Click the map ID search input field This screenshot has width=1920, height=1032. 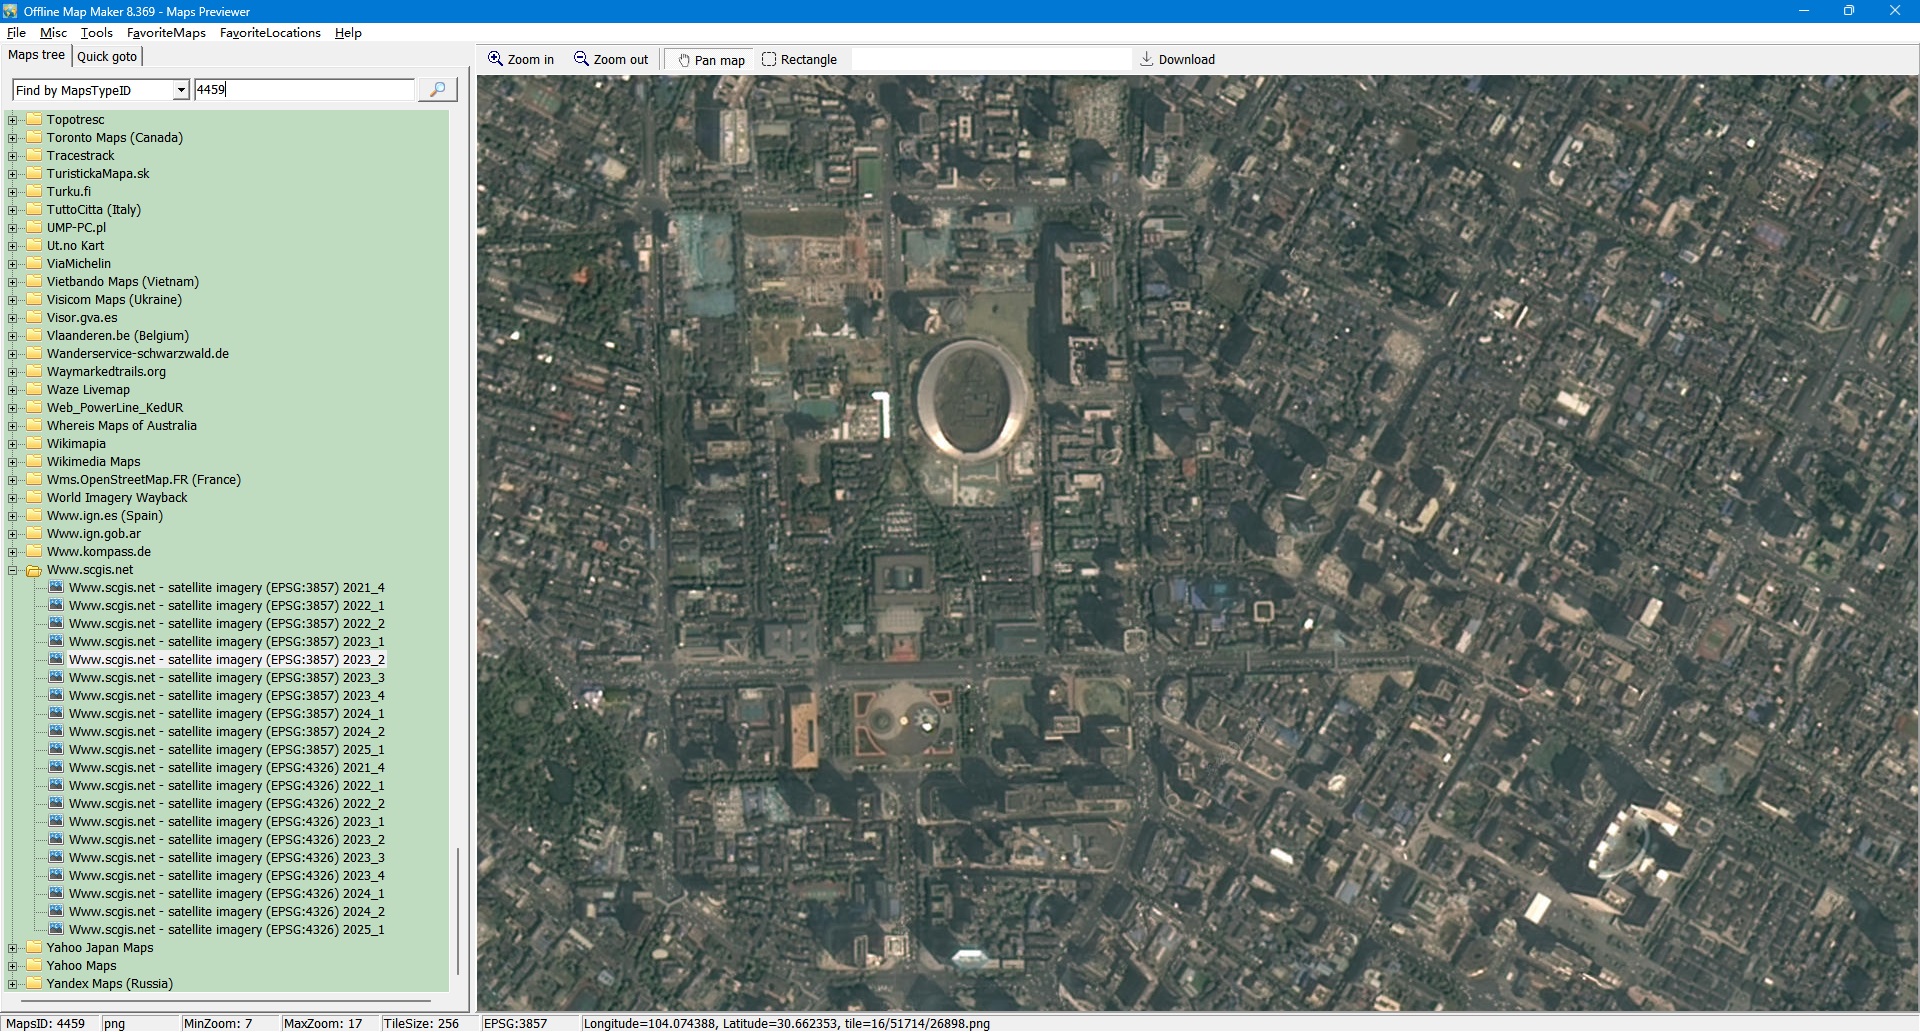tap(304, 90)
